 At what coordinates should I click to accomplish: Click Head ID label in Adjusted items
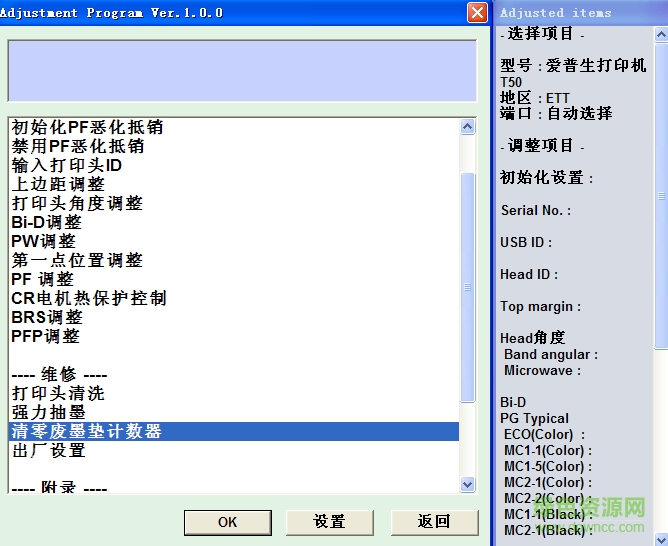529,274
